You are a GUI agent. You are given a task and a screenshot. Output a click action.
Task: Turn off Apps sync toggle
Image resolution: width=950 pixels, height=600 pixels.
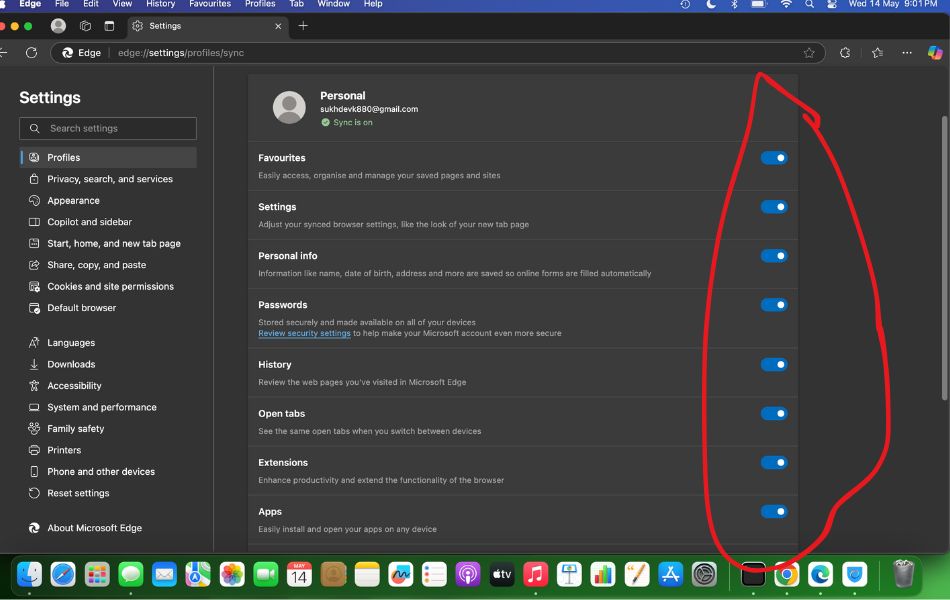coord(774,512)
